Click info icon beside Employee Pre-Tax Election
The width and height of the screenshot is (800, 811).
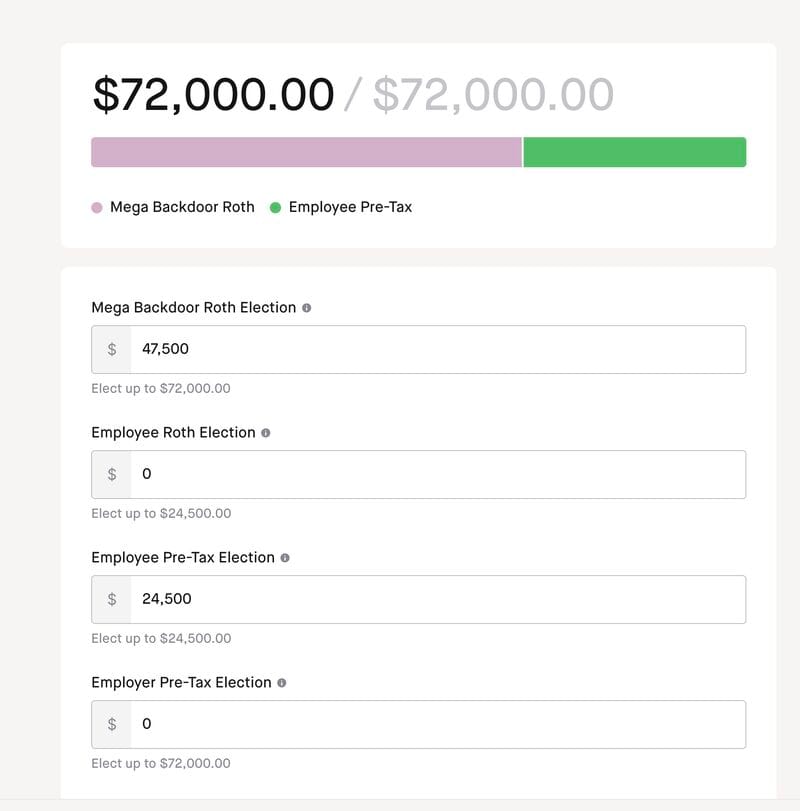[x=285, y=558]
